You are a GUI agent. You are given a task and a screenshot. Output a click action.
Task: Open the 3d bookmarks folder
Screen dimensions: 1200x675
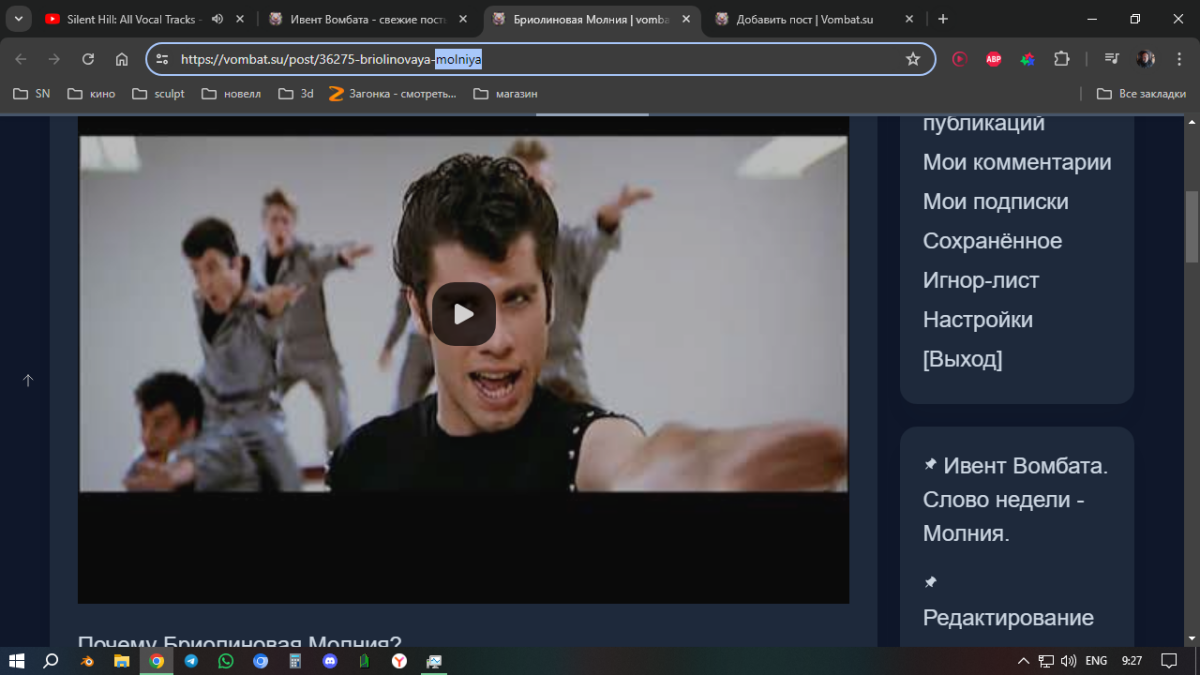296,94
